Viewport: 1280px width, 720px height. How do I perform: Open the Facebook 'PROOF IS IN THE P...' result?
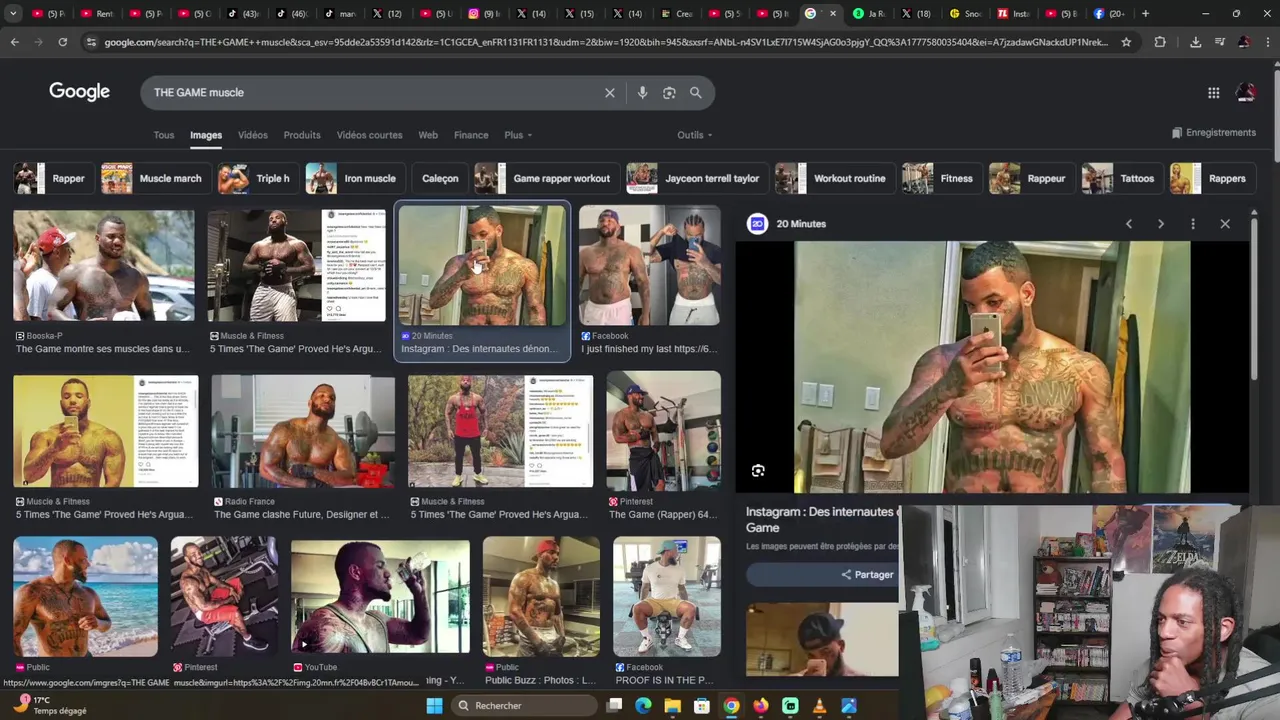click(667, 597)
